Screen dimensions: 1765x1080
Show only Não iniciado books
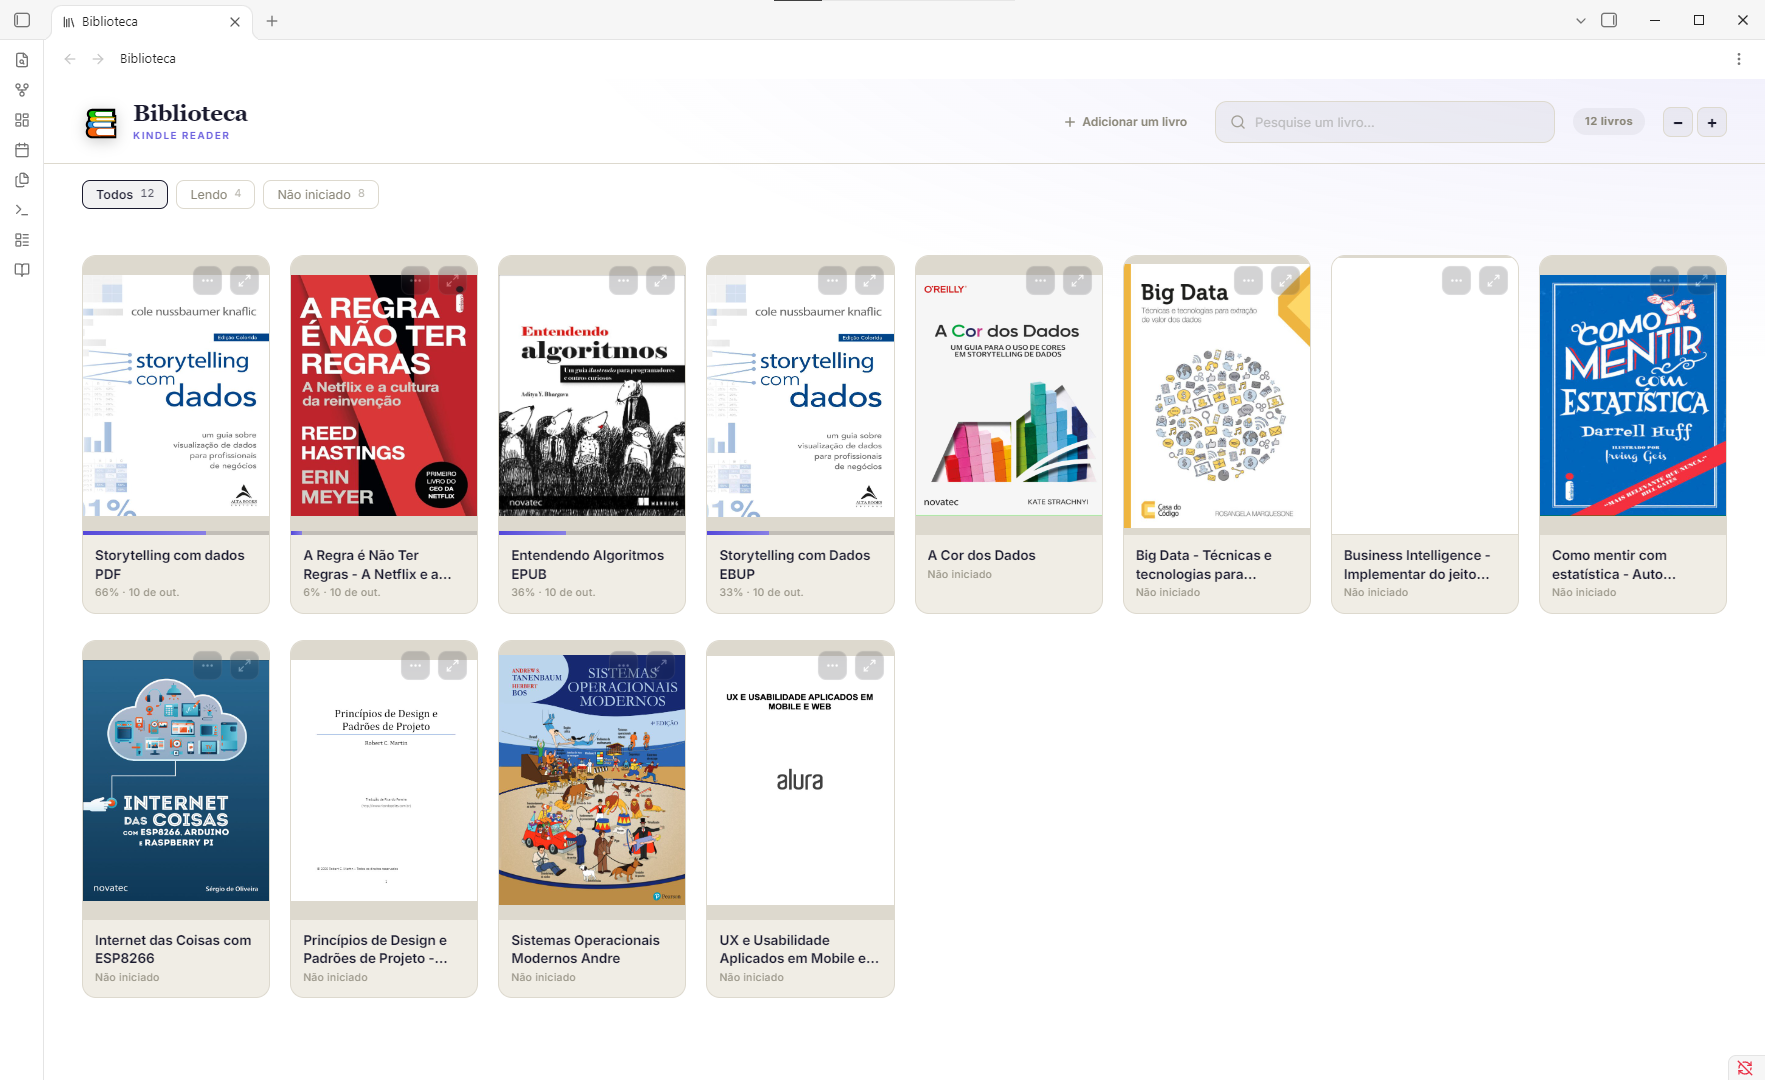click(321, 194)
